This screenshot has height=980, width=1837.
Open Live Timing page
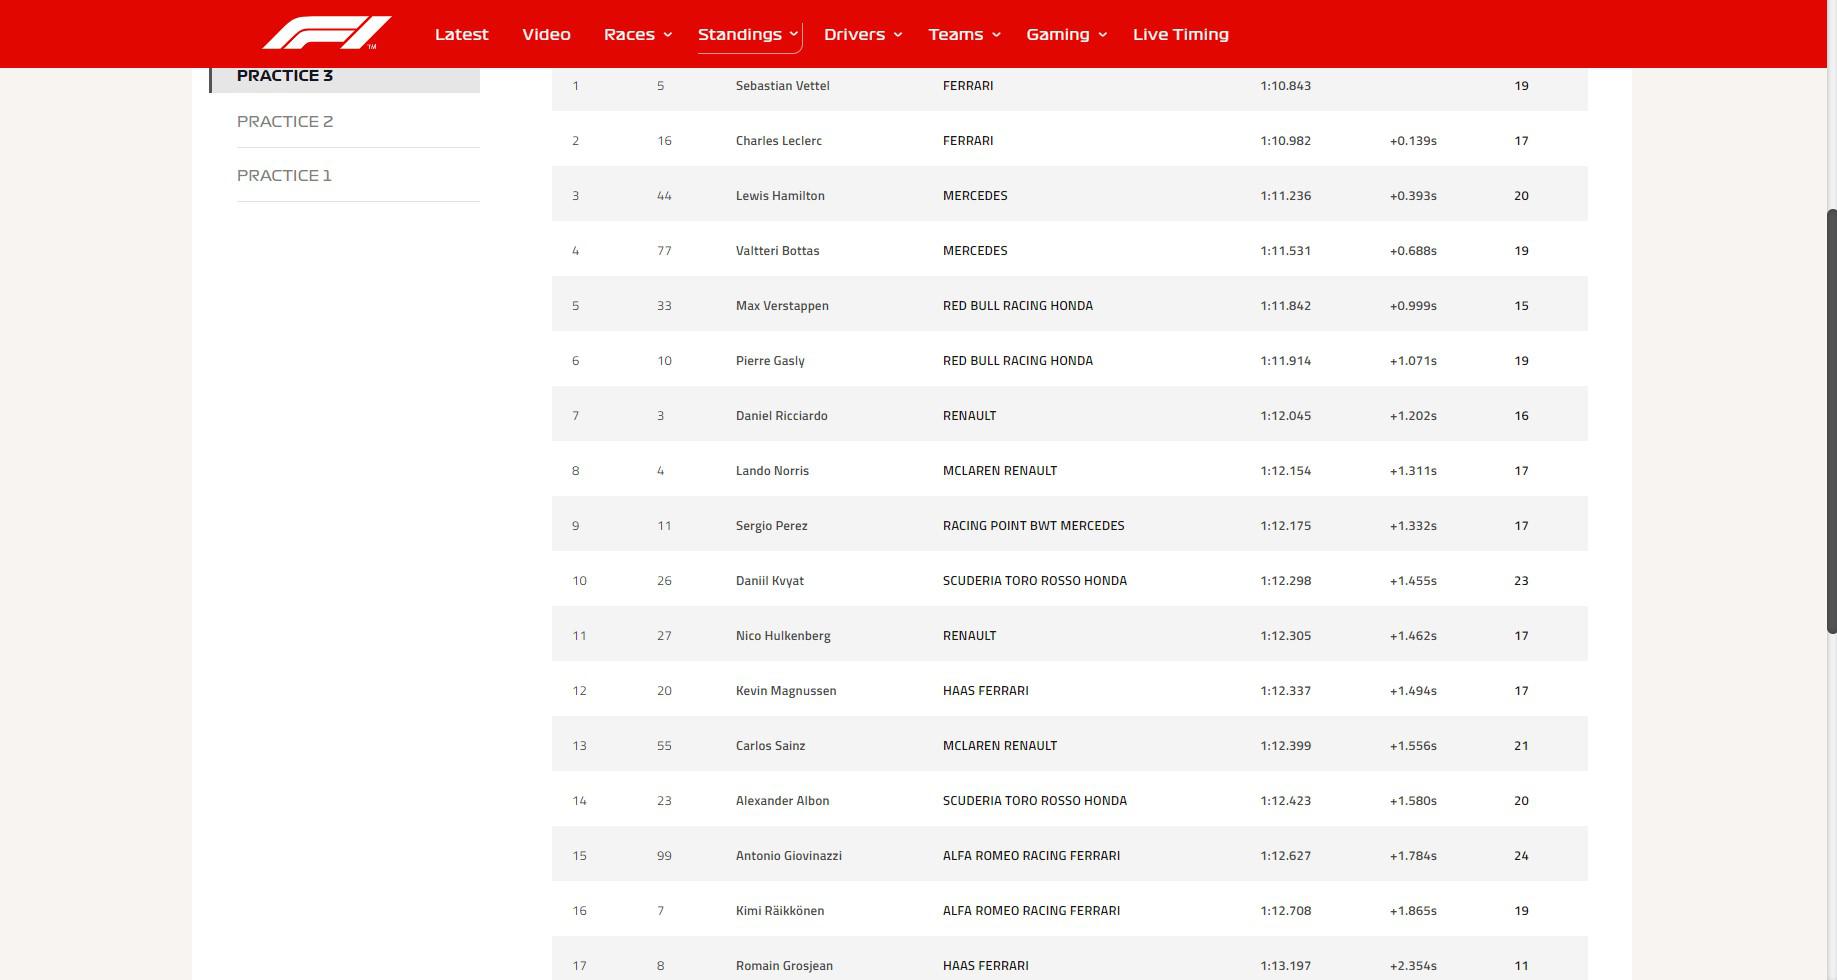[1180, 34]
